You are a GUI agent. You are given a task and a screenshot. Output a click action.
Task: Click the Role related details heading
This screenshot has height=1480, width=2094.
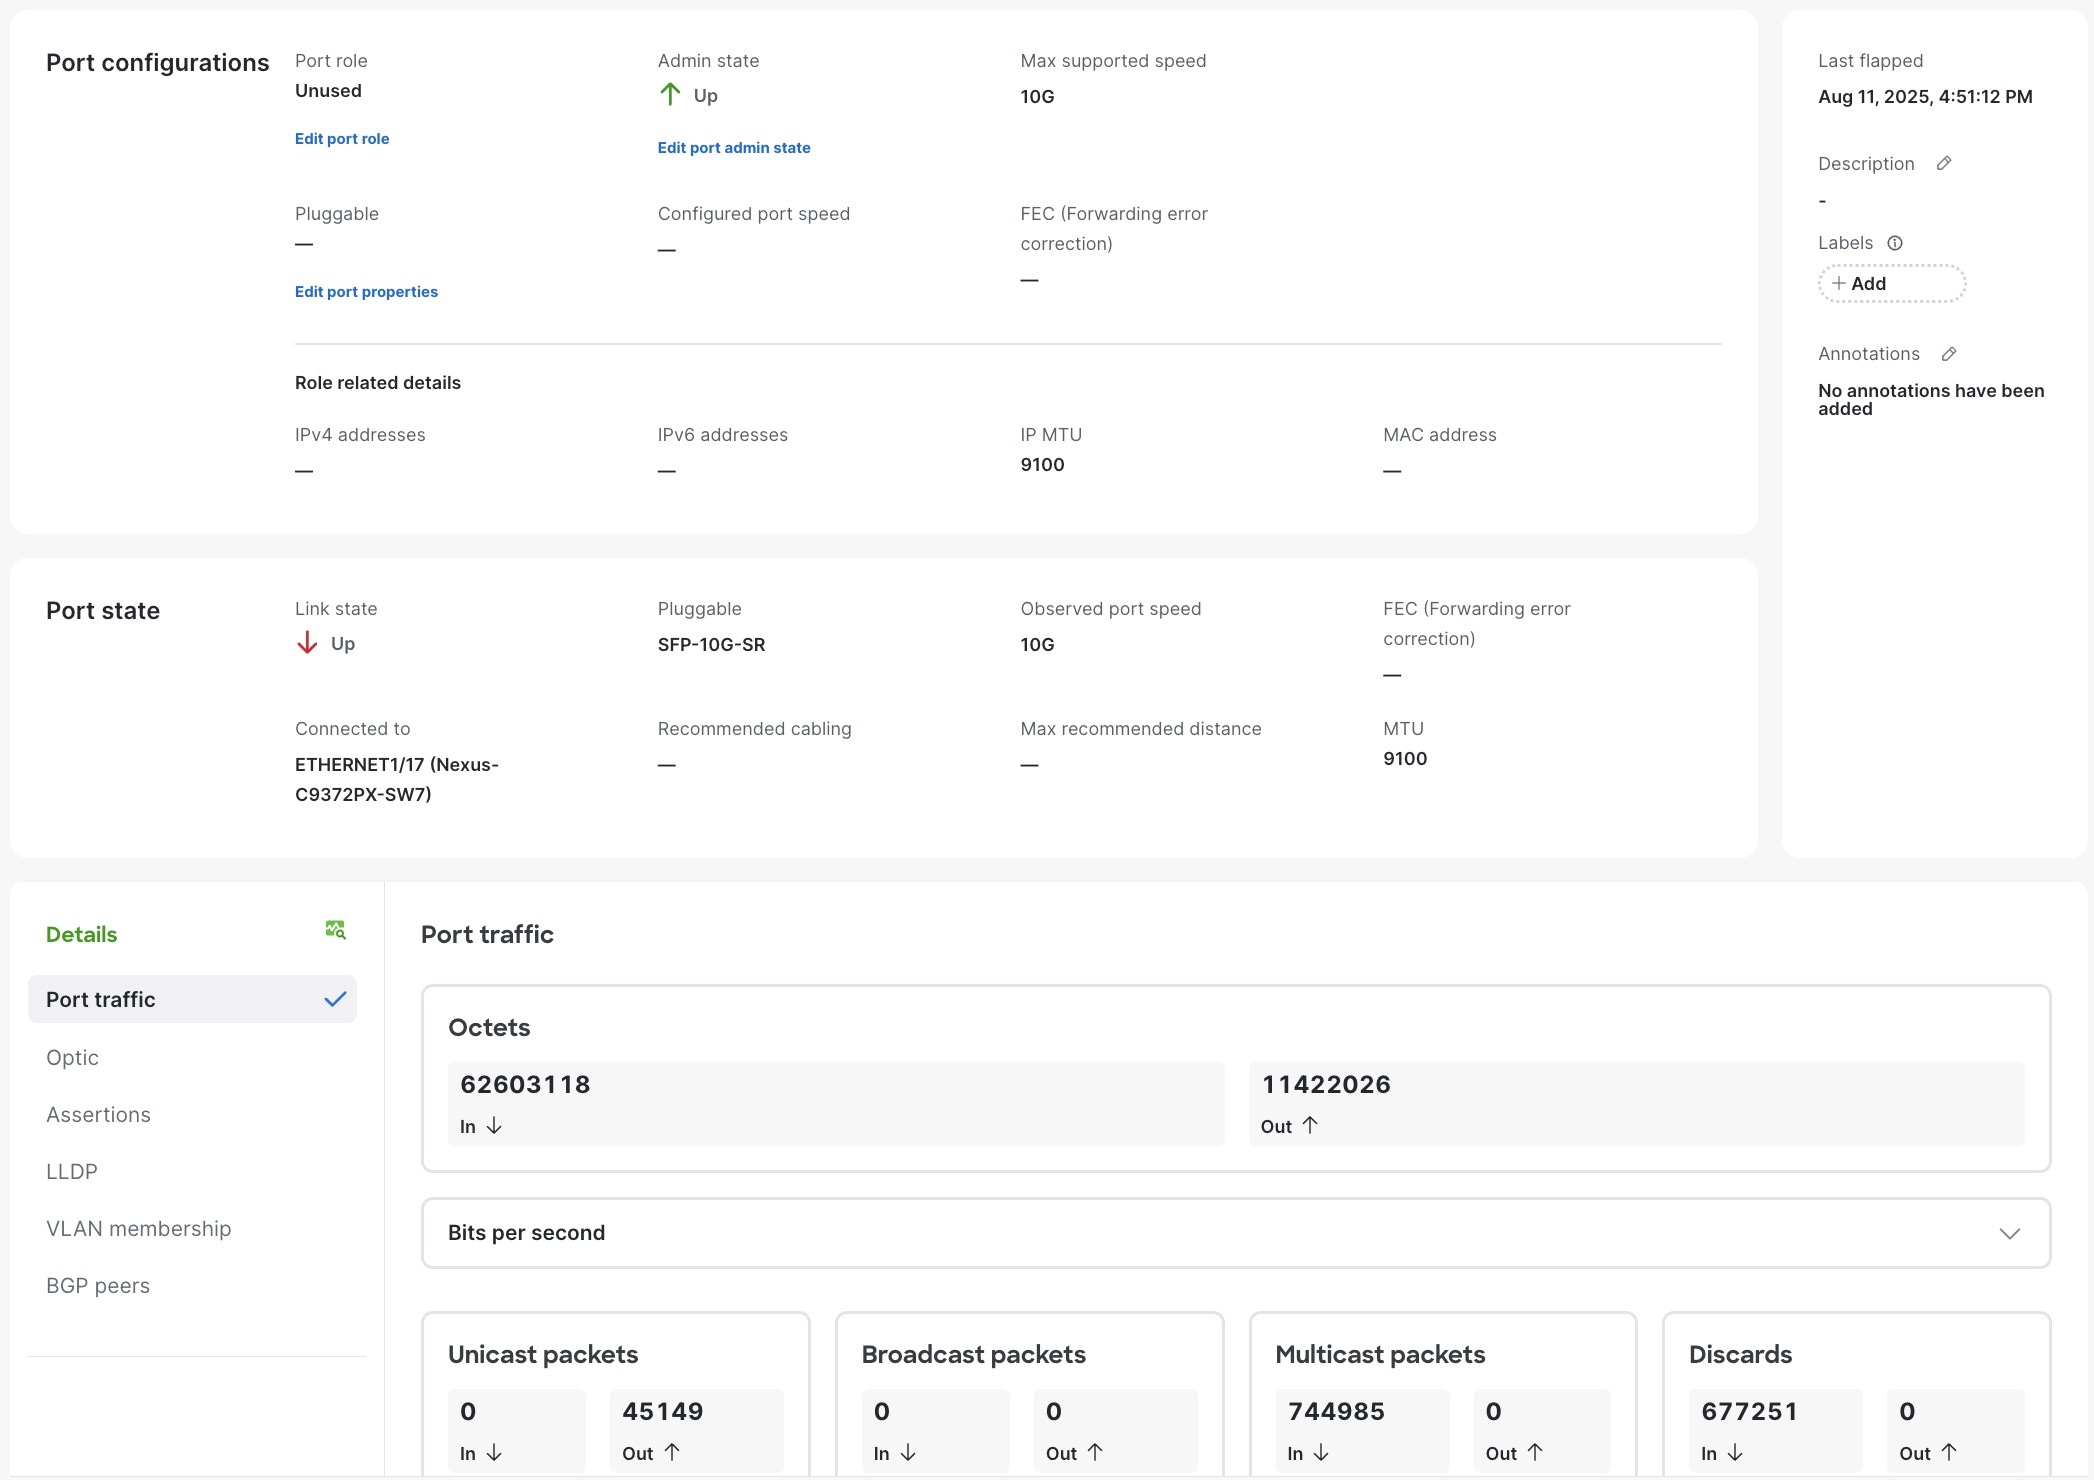pos(378,383)
